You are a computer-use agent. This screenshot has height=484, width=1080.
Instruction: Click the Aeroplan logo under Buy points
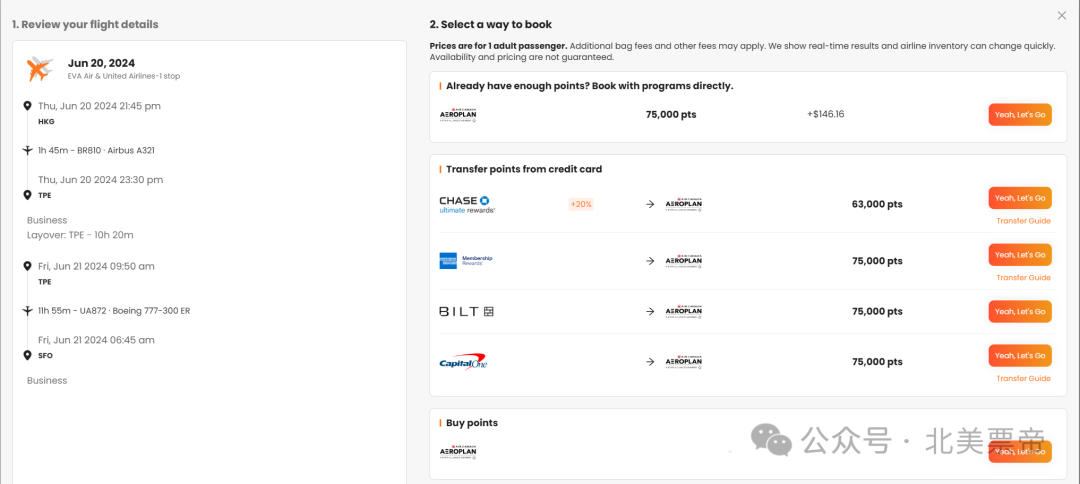[458, 452]
